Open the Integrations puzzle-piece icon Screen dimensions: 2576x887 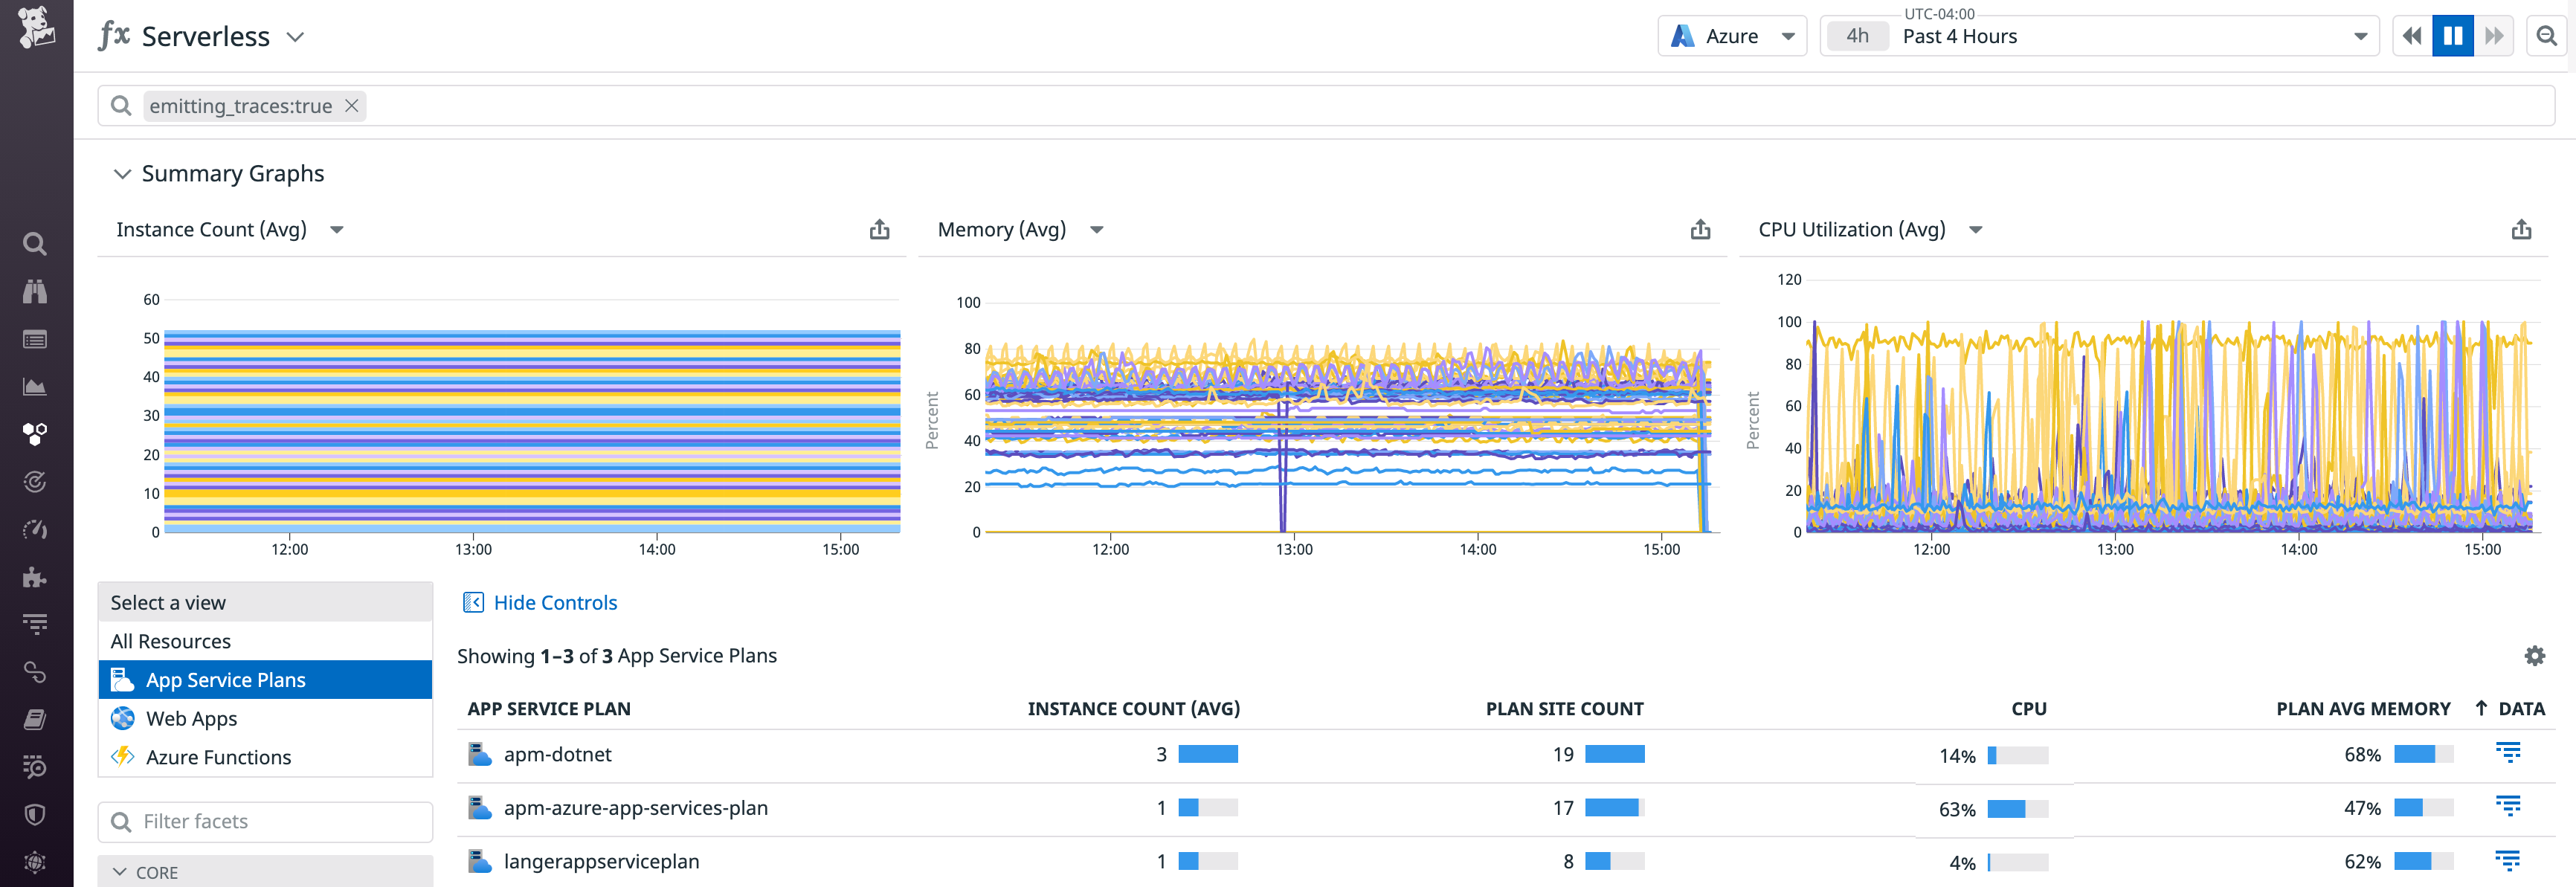34,577
